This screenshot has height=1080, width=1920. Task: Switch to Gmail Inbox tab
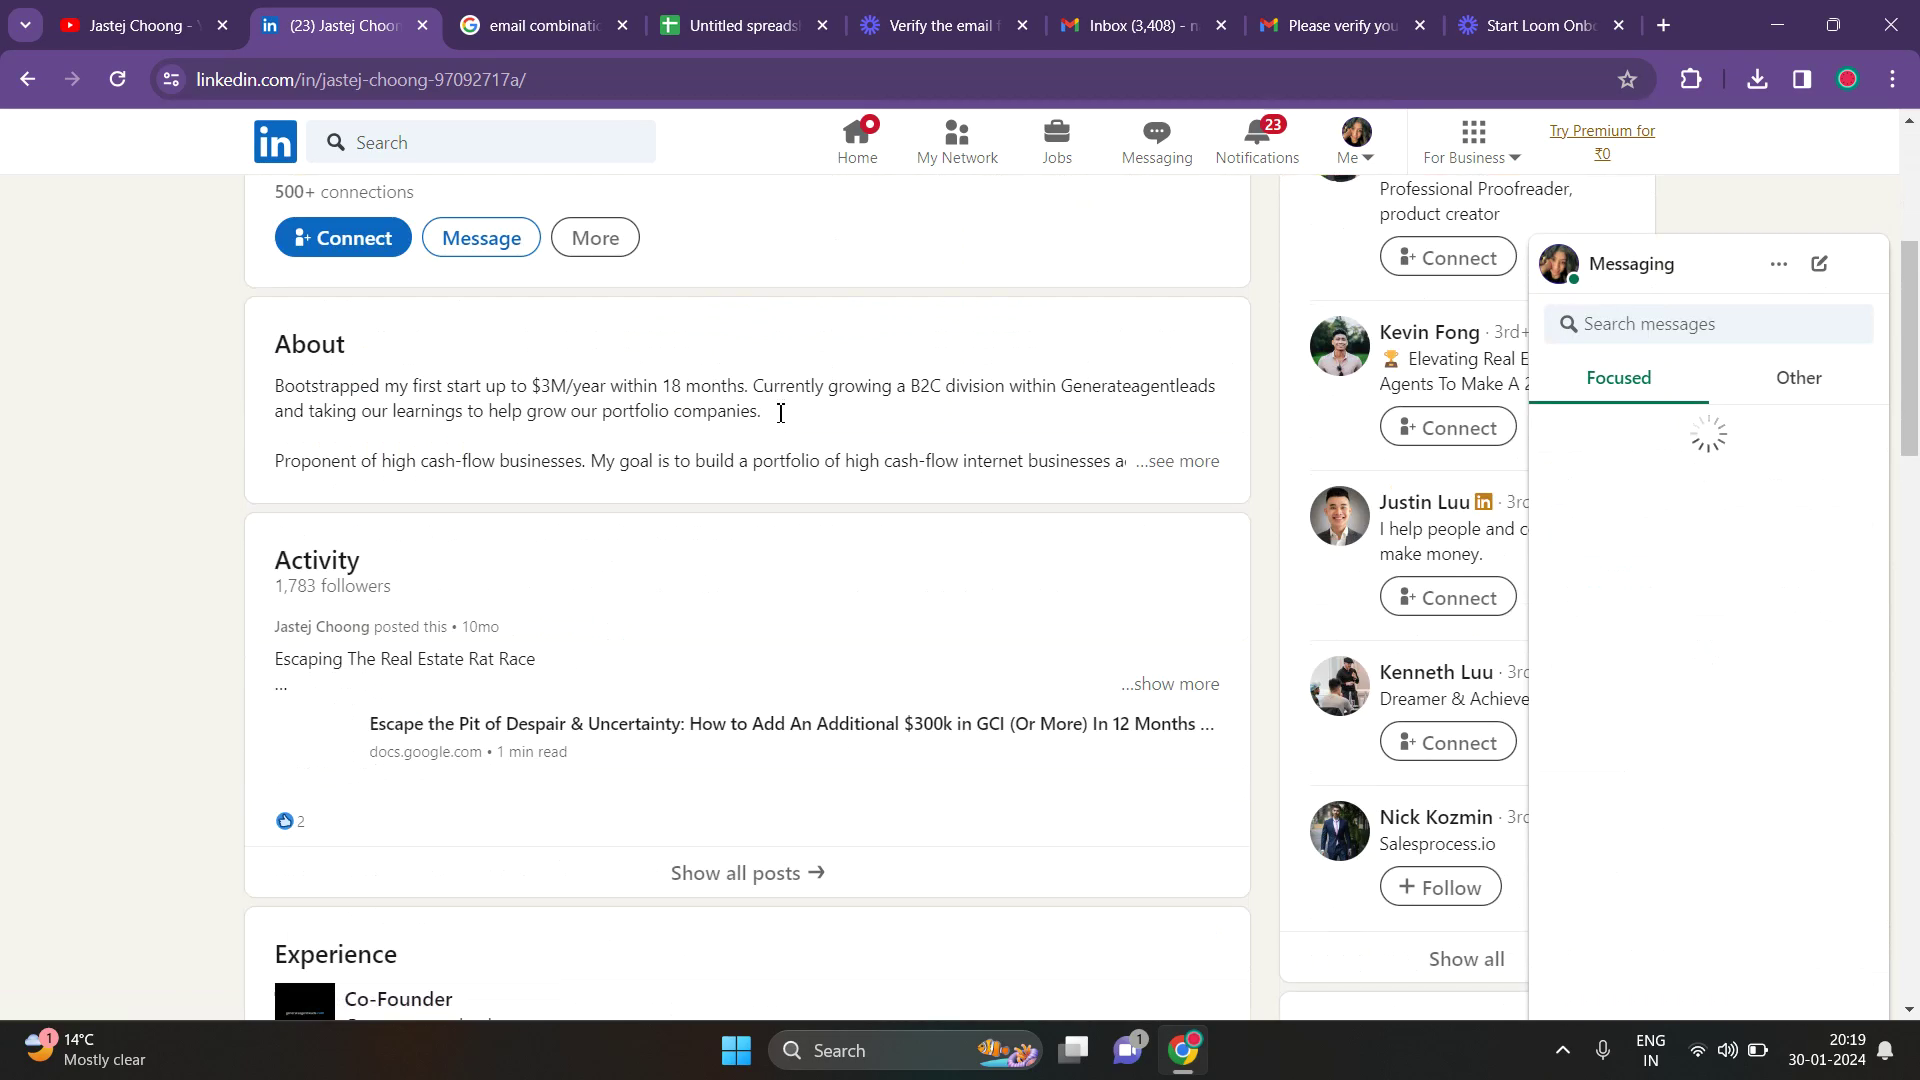click(x=1145, y=26)
